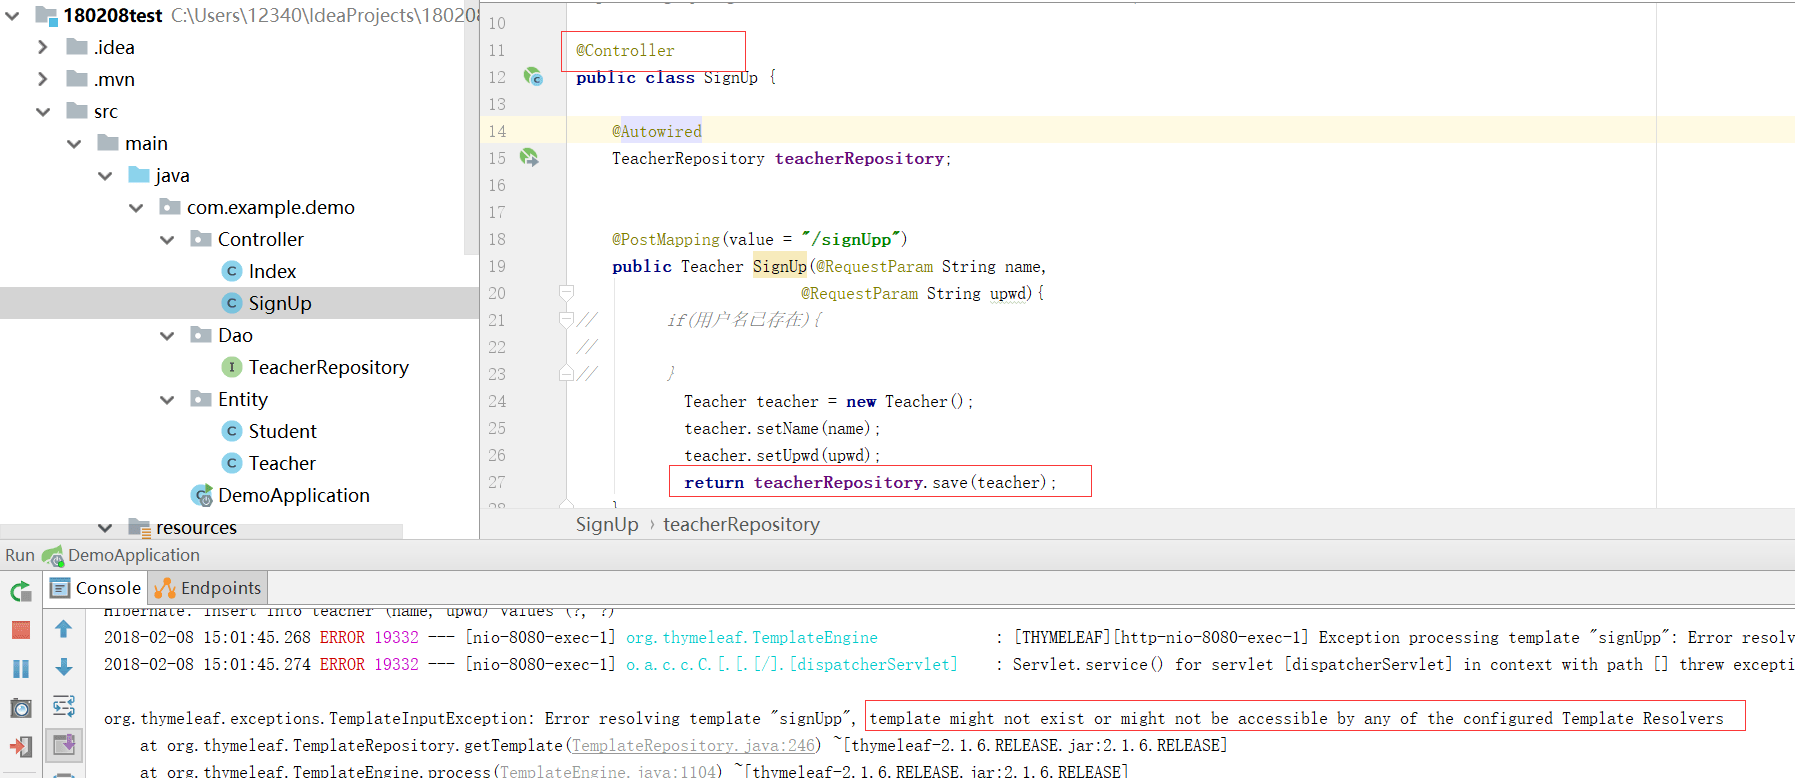The image size is (1795, 778).
Task: Click org.thymeleaf.TemplateEngine logger name in console
Action: coord(752,637)
